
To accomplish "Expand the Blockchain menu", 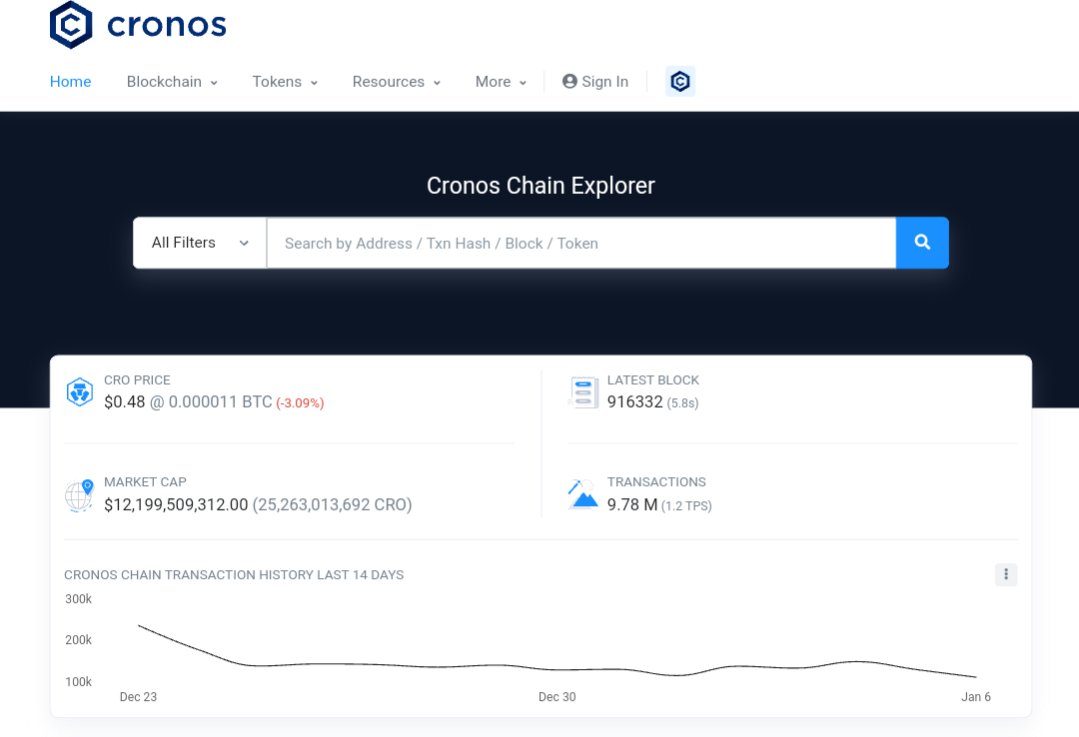I will [x=172, y=81].
